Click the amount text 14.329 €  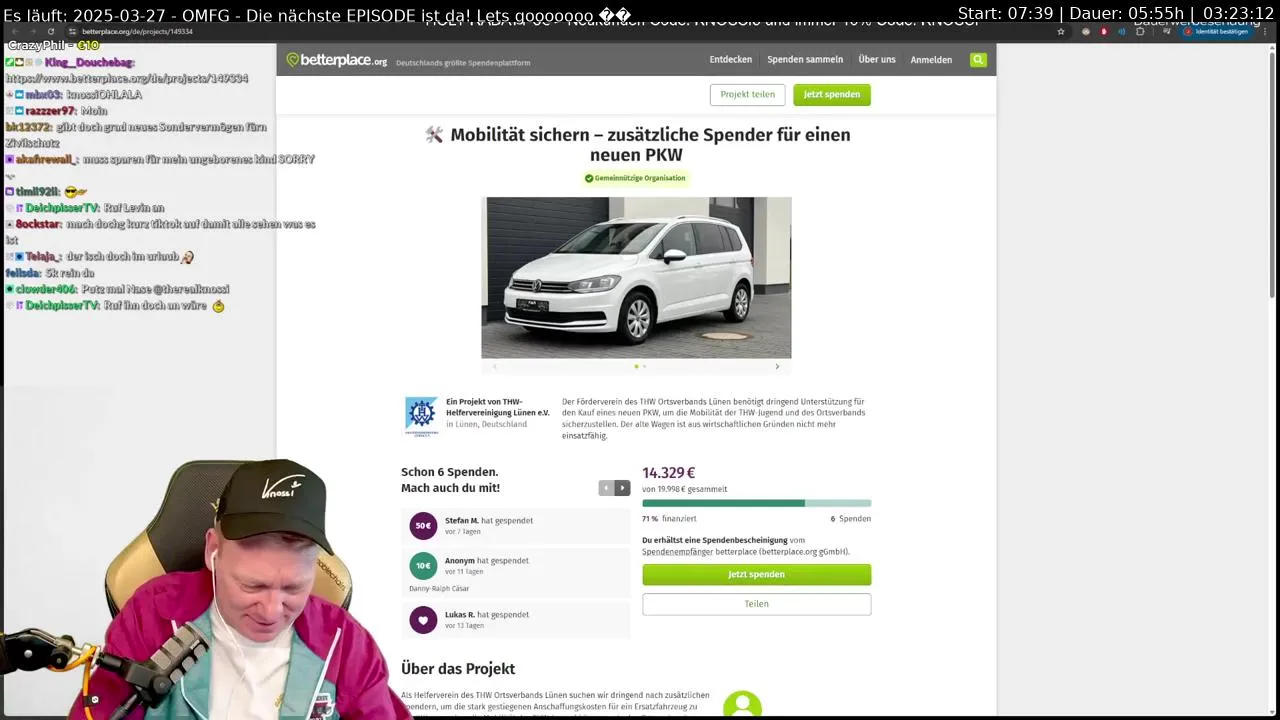coord(668,473)
